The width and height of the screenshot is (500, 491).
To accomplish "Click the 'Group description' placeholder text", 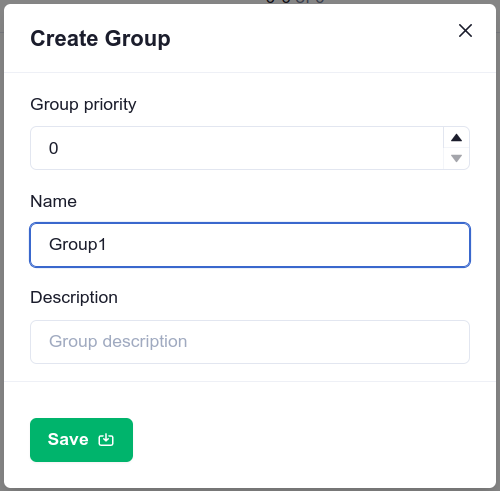I will point(118,342).
